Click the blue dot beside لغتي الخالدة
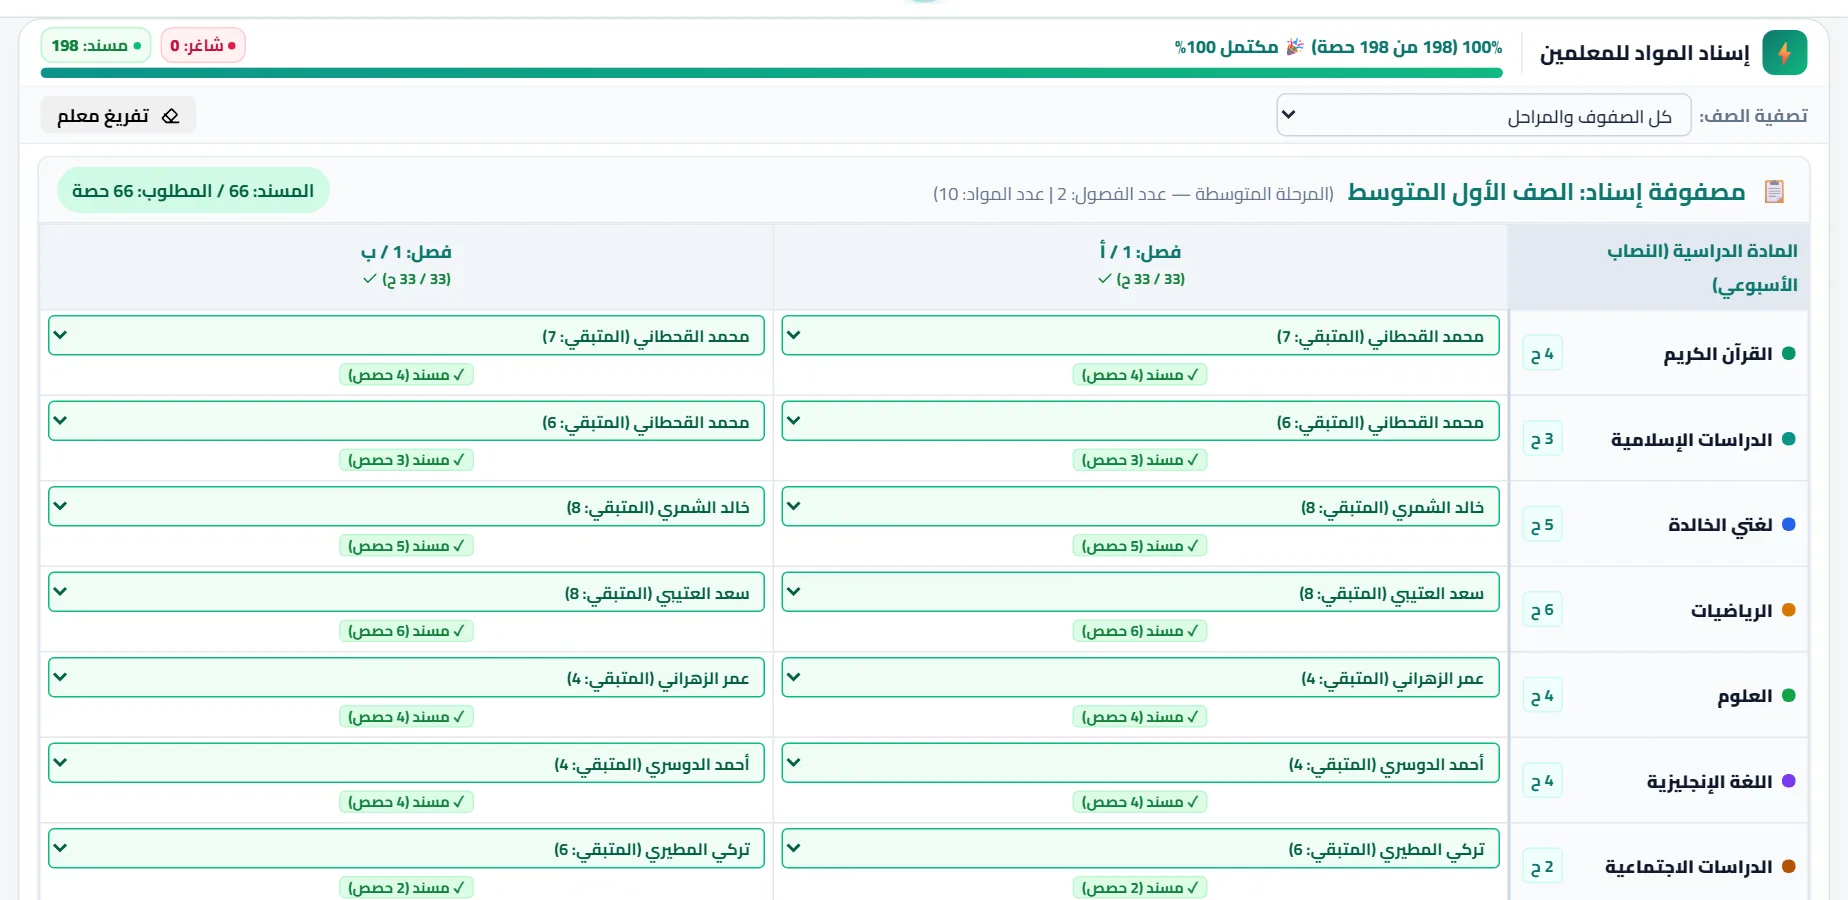The width and height of the screenshot is (1848, 900). [1789, 524]
